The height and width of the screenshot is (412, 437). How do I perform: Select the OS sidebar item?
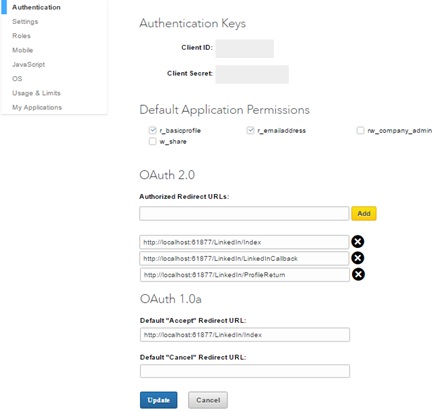17,79
